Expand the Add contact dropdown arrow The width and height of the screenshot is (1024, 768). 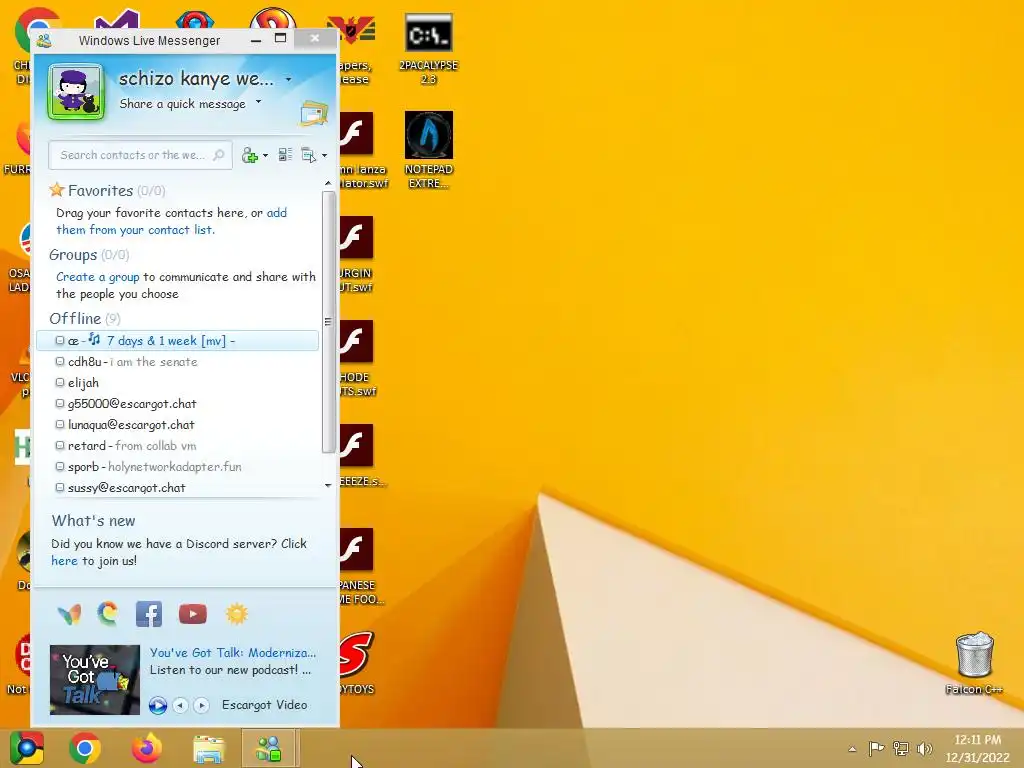(x=265, y=156)
